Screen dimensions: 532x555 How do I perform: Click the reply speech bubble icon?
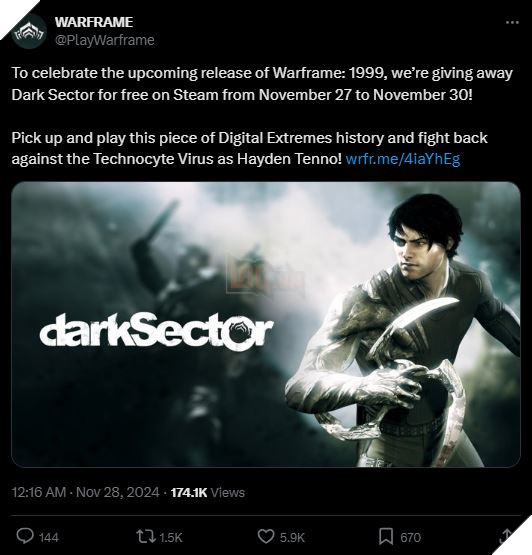[25, 537]
